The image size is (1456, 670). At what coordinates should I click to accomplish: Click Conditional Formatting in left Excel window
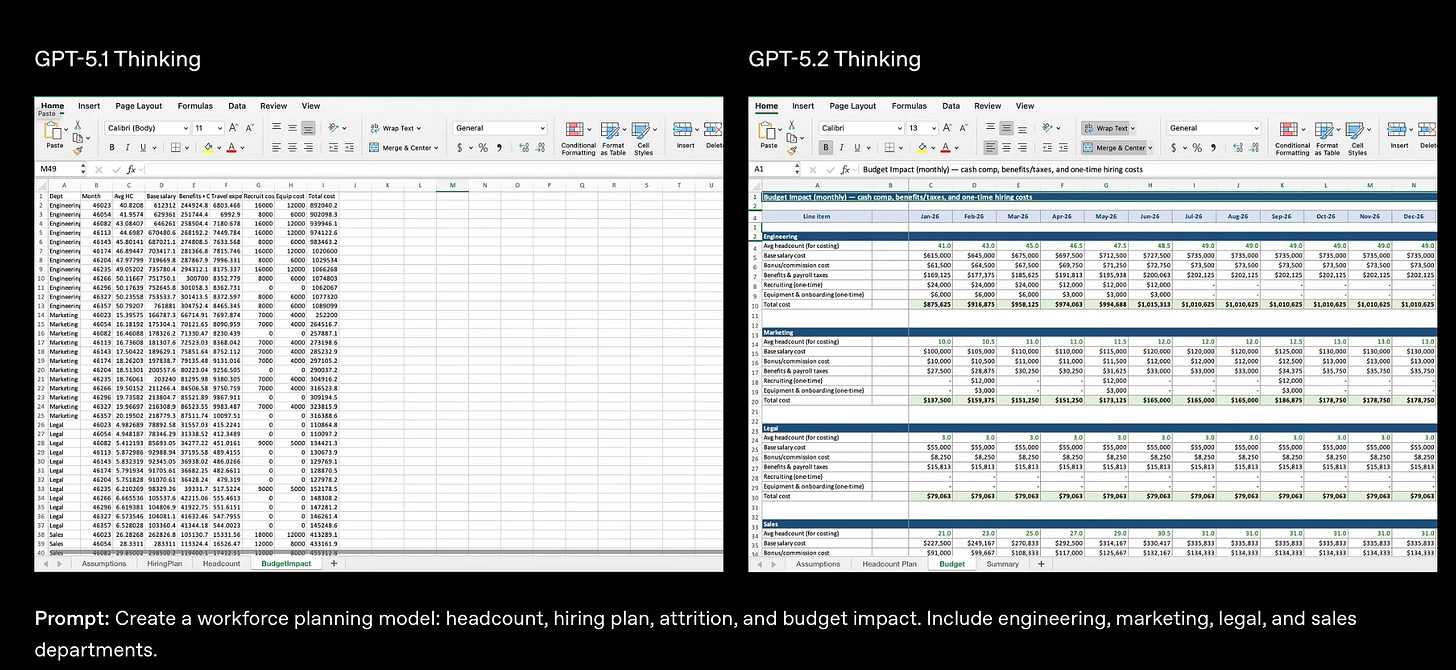click(x=578, y=138)
